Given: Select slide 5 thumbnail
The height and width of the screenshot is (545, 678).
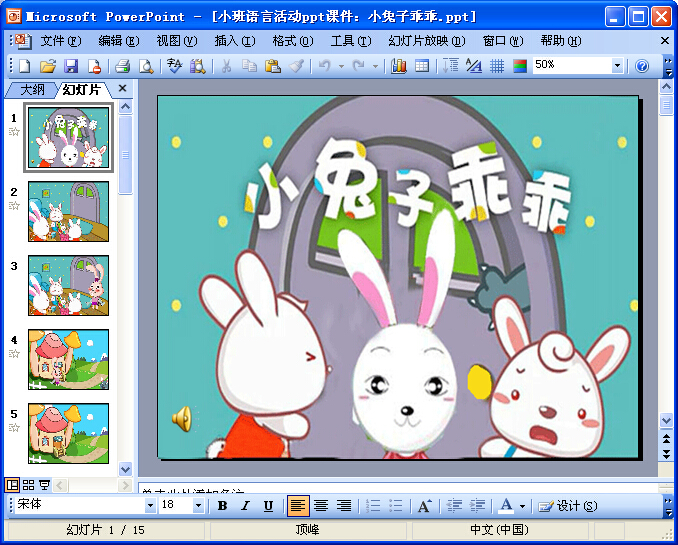Looking at the screenshot, I should coord(68,433).
